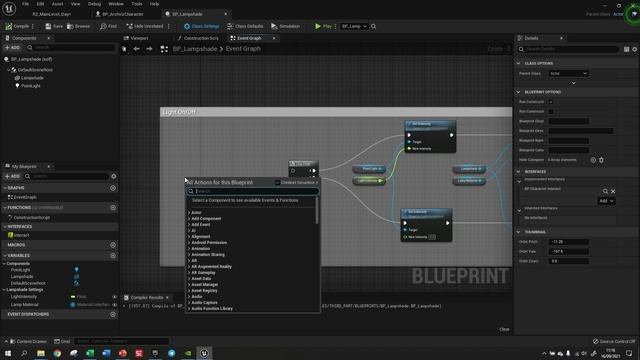Open Chrome from the taskbar
The width and height of the screenshot is (640, 360).
click(x=57, y=353)
